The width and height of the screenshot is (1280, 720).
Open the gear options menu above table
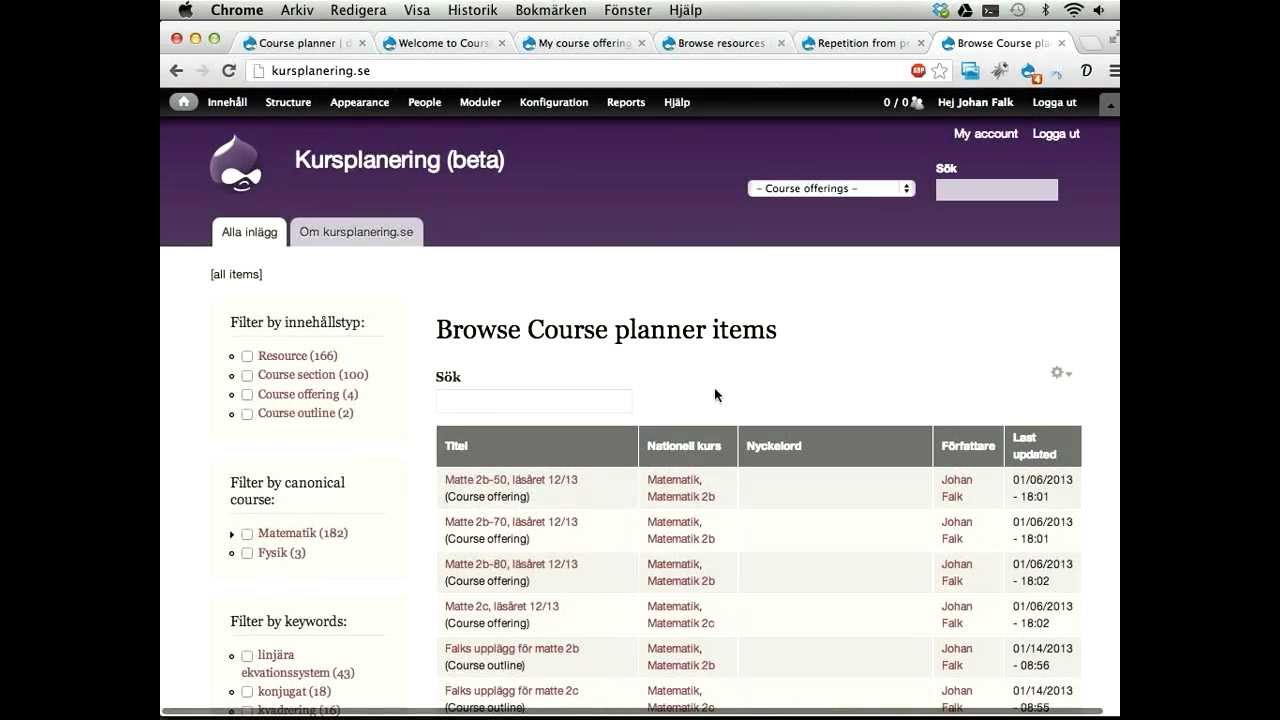pos(1061,373)
